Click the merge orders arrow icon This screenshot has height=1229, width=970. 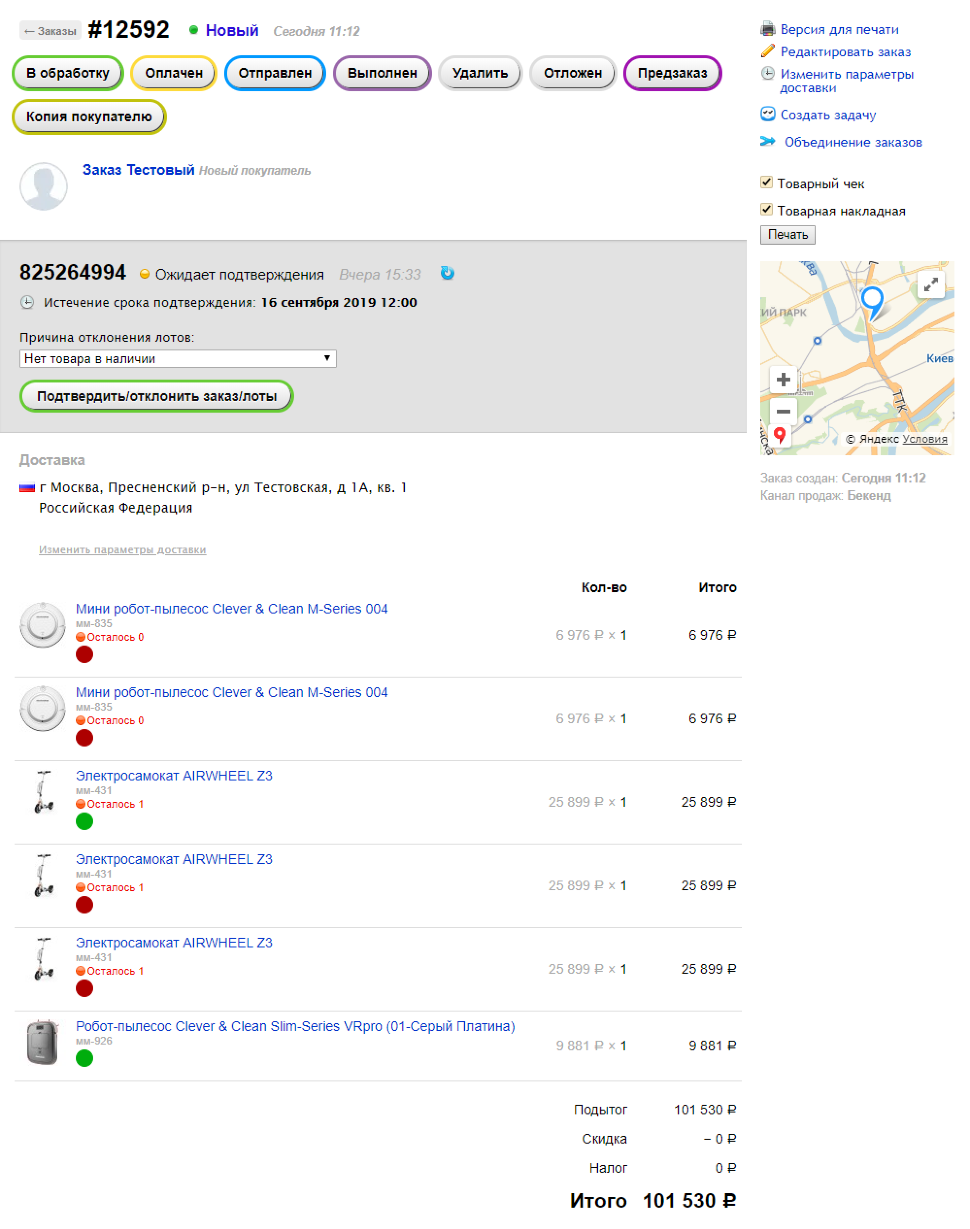click(768, 142)
